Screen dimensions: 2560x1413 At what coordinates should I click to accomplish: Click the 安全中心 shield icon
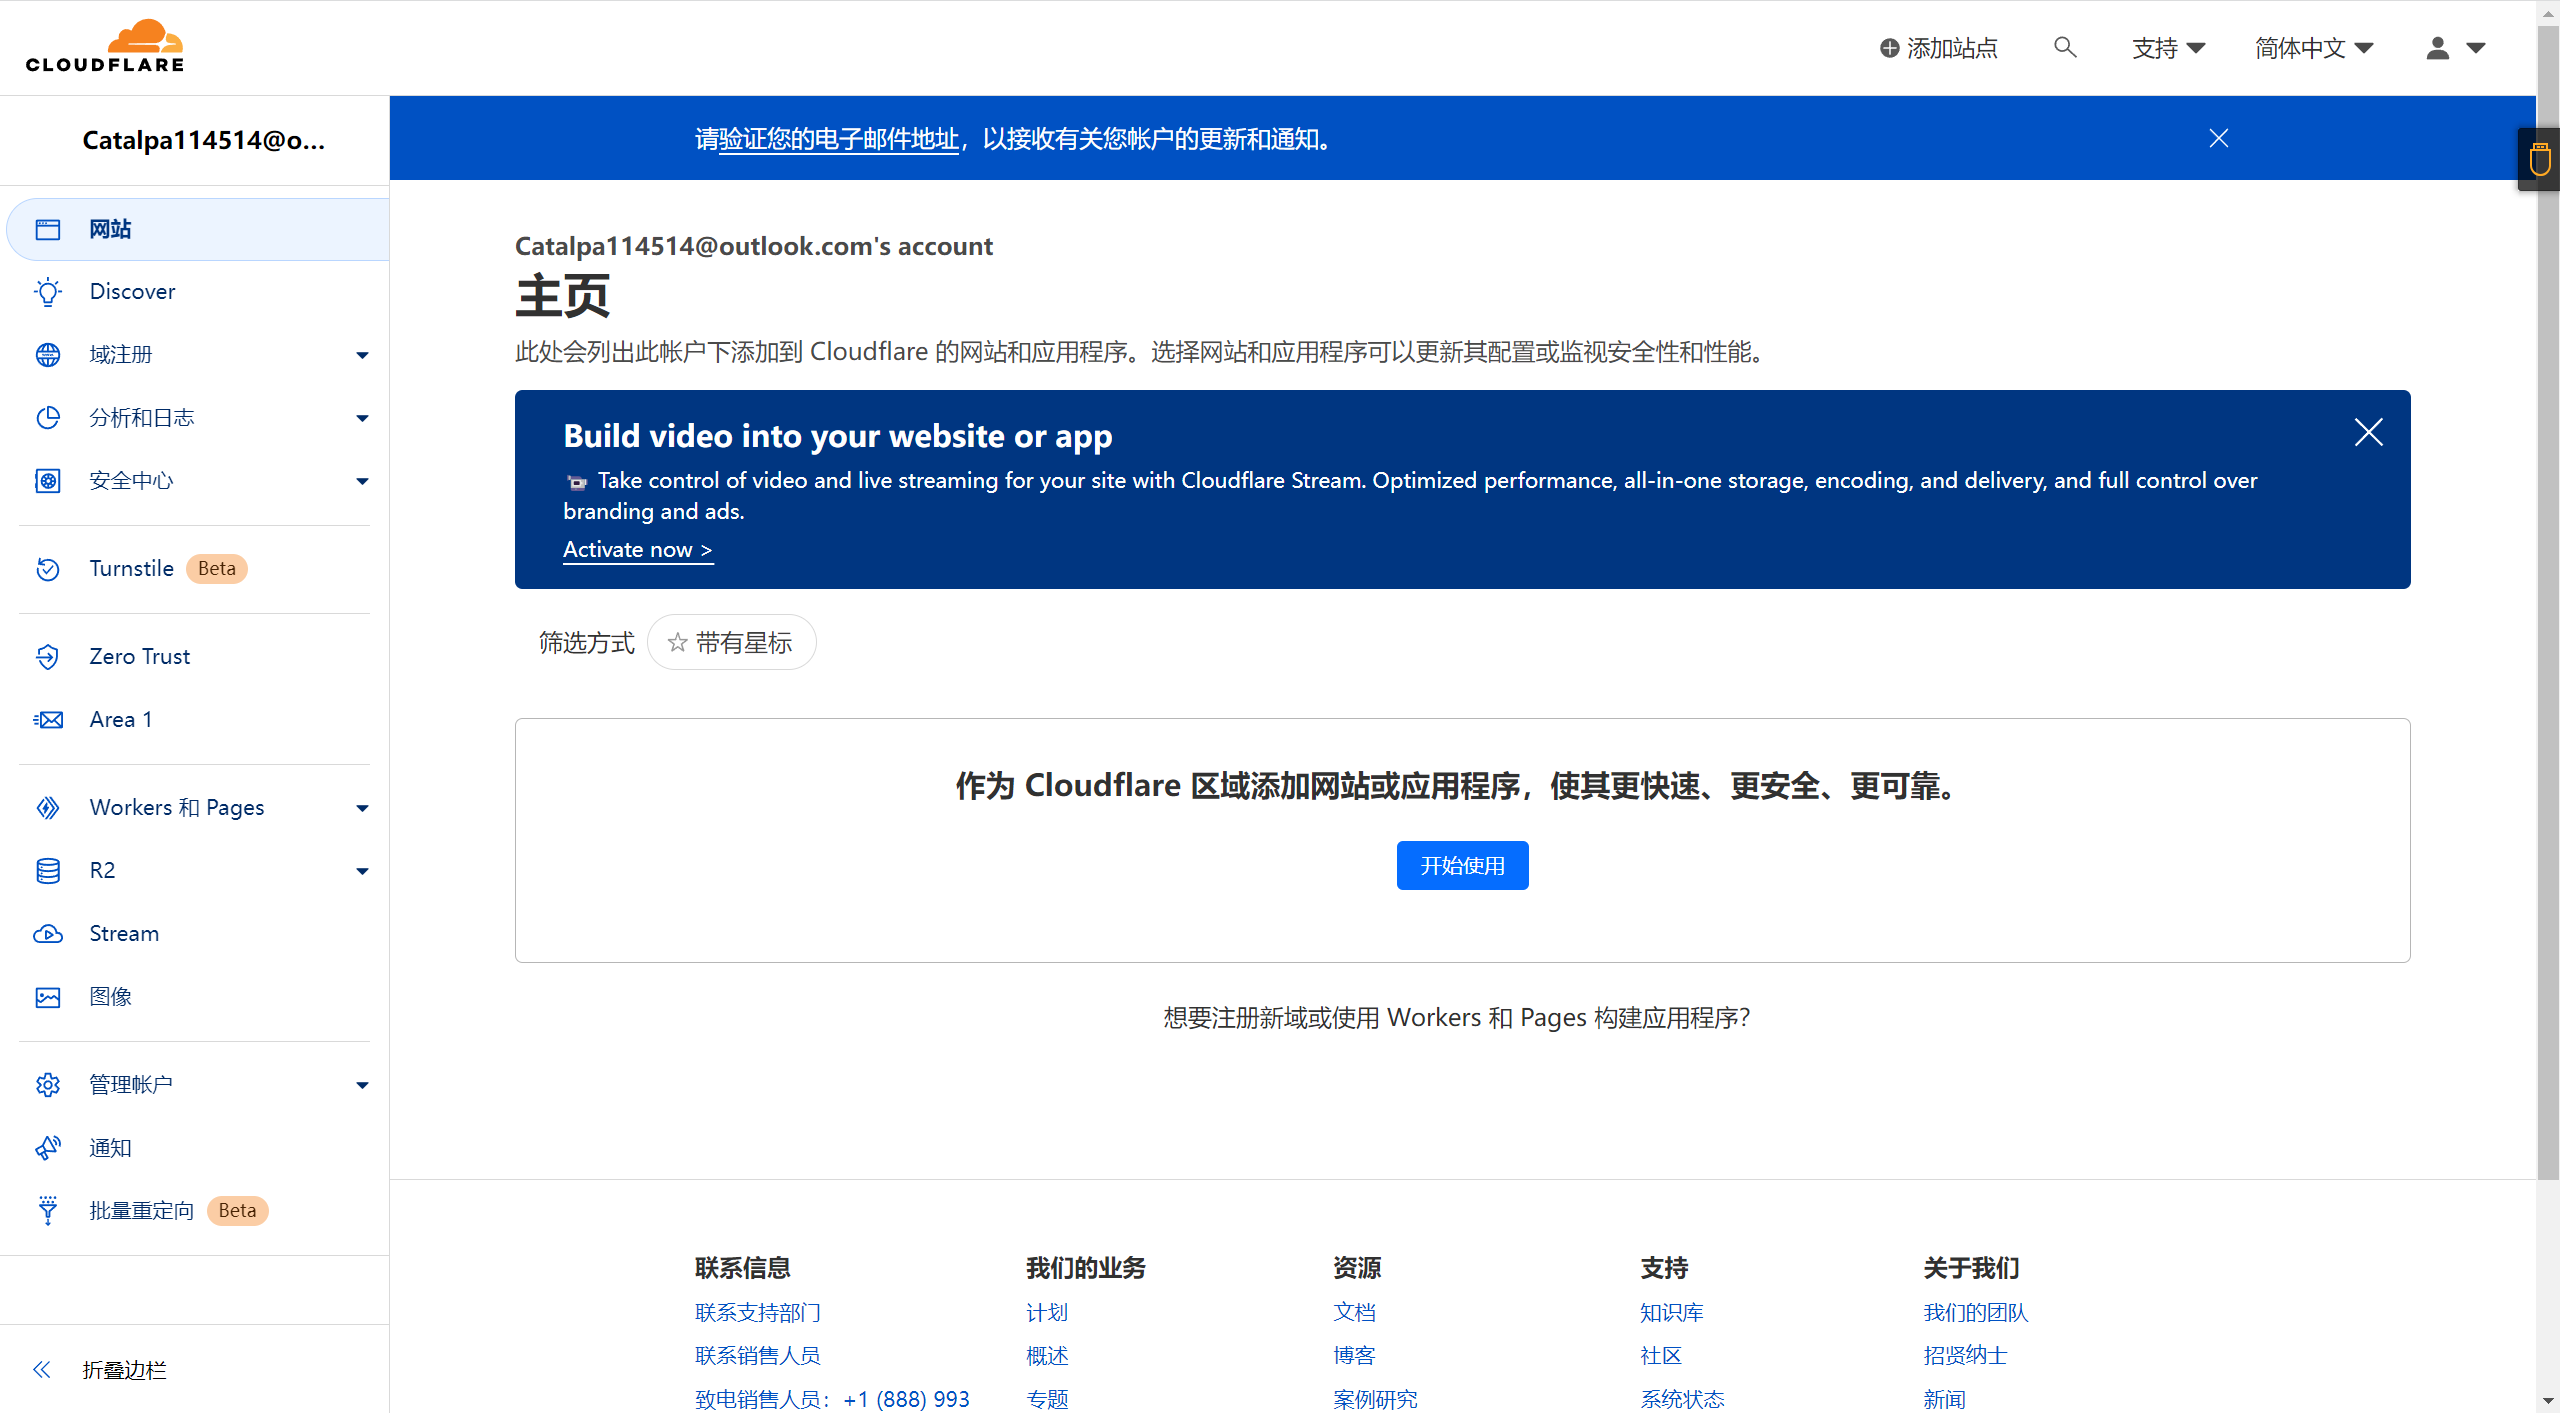48,481
